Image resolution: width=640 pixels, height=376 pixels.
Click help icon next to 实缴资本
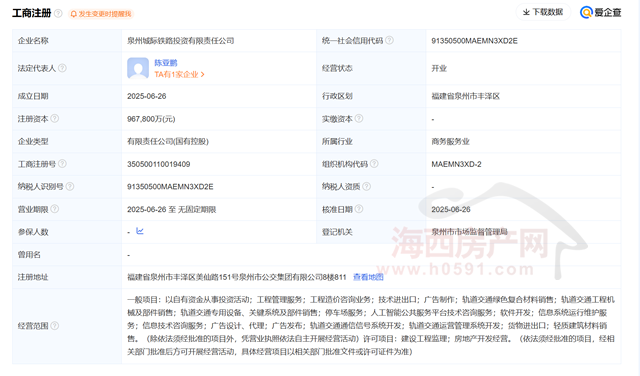359,118
